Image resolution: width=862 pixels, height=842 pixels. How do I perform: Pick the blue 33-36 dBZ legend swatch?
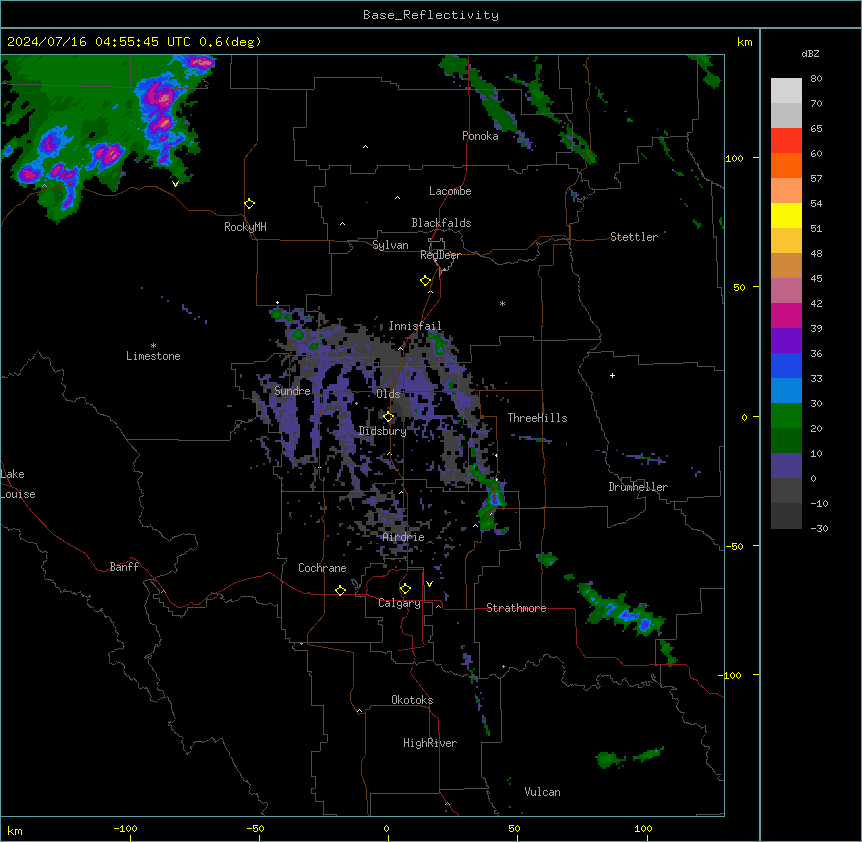(x=786, y=365)
